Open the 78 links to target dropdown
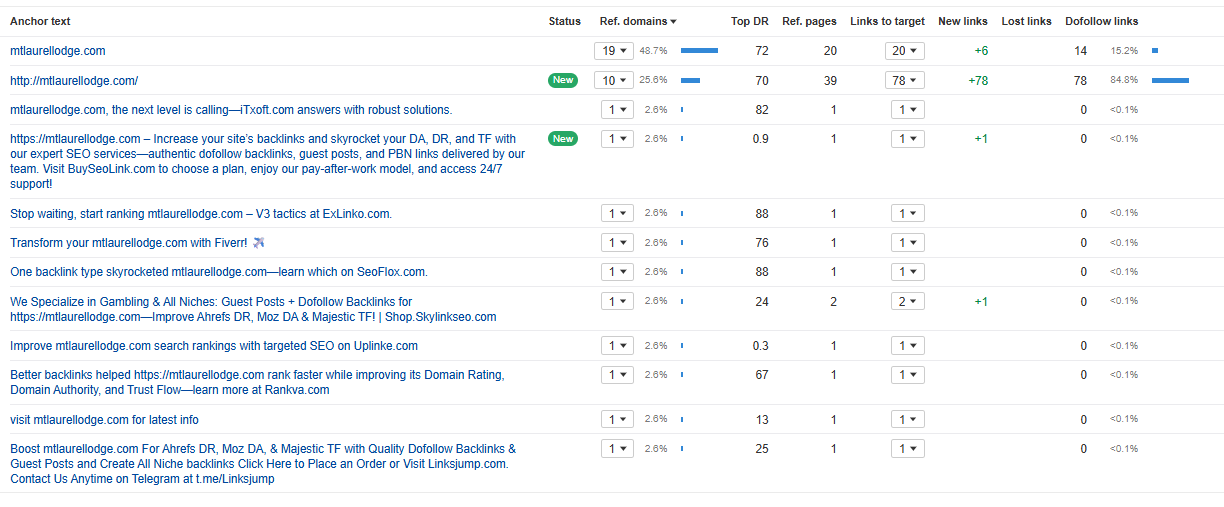 [905, 80]
